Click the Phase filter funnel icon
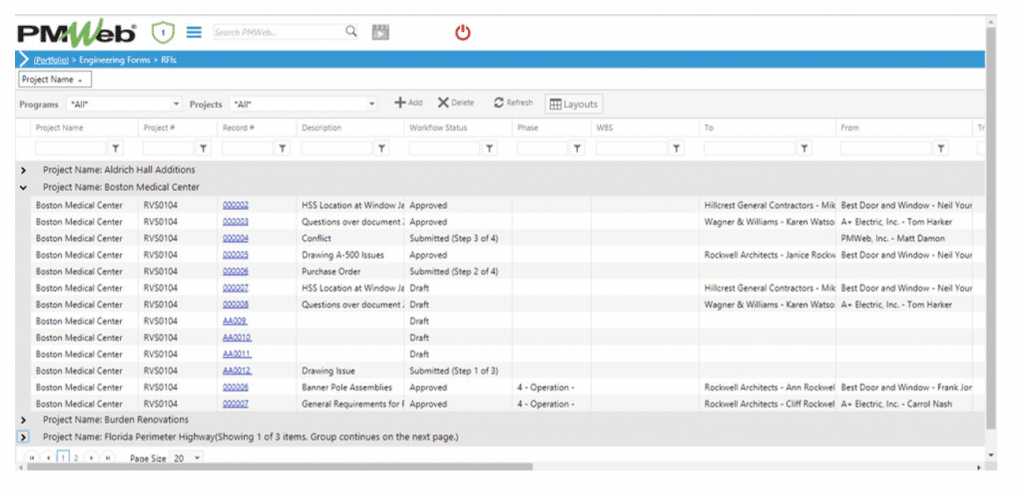Screen dimensions: 1024x491 [x=577, y=149]
